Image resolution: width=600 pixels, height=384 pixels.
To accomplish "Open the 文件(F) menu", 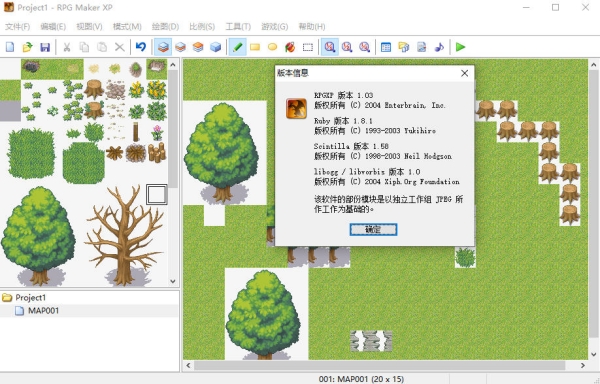I will pos(18,26).
